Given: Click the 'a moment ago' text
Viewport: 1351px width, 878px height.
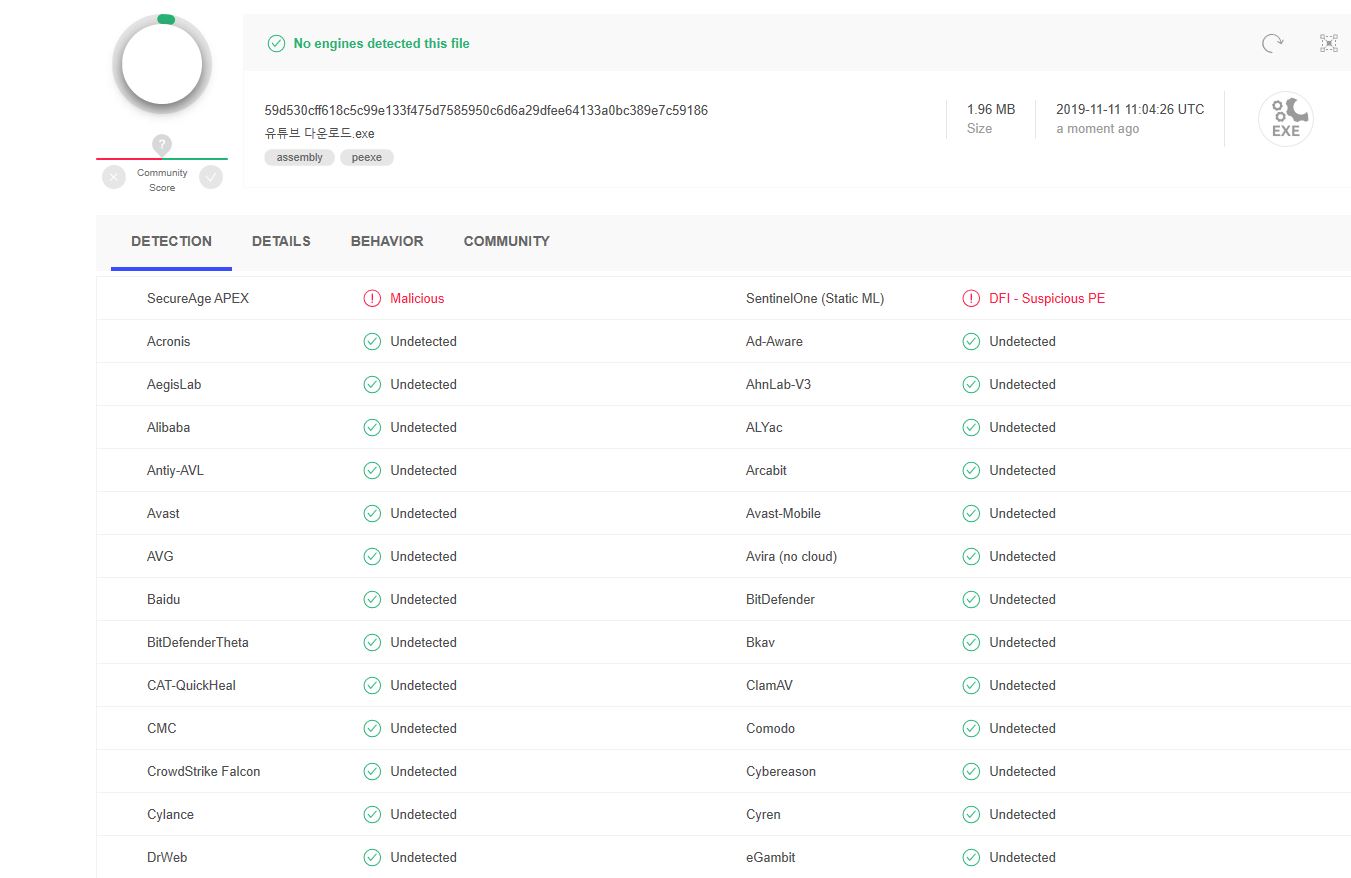Looking at the screenshot, I should (x=1098, y=129).
